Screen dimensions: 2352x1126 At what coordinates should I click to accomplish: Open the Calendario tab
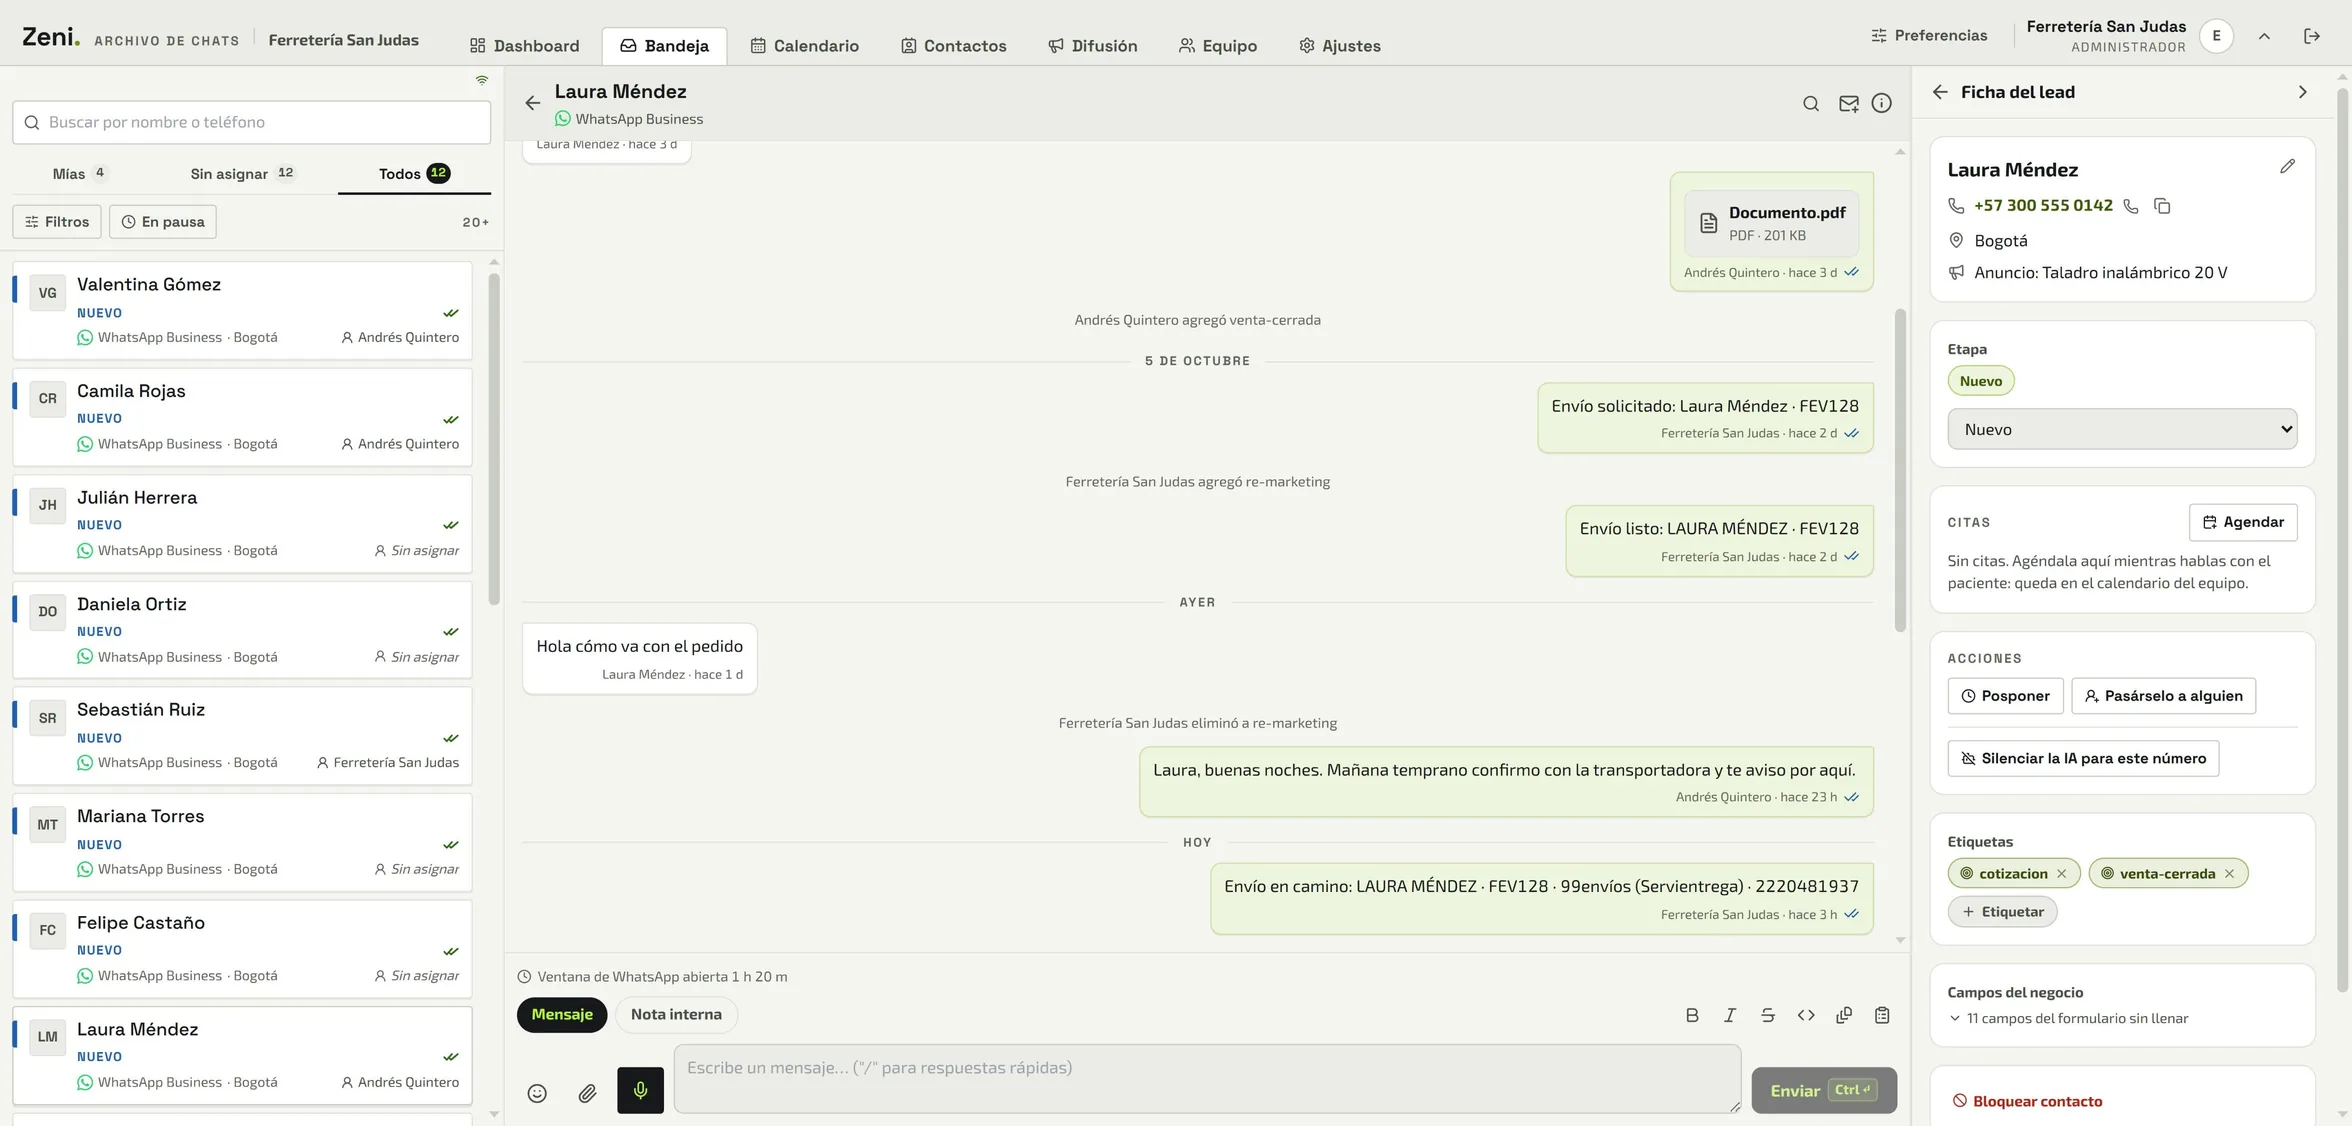point(804,46)
